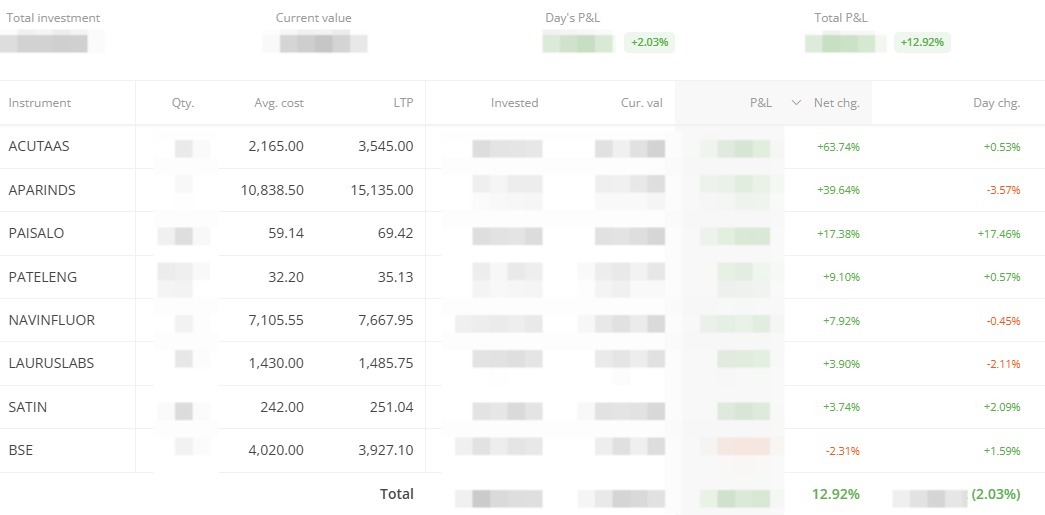Click APARINDS net change +39.64%

[x=838, y=191]
